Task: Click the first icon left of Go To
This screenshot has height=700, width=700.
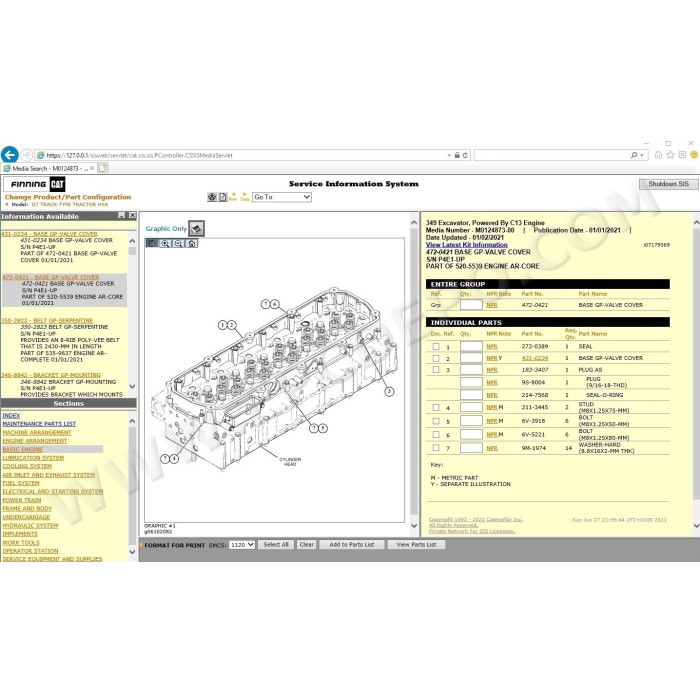Action: (212, 197)
